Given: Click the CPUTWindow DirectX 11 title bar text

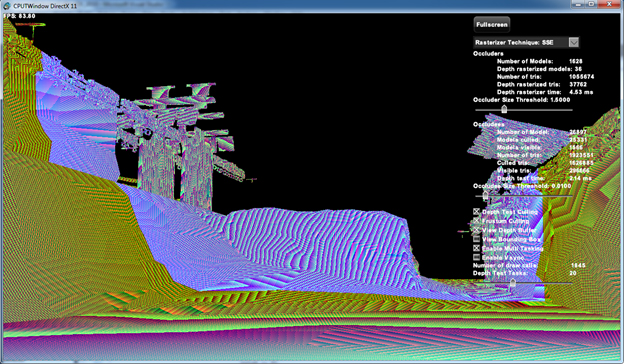Looking at the screenshot, I should 45,6.
